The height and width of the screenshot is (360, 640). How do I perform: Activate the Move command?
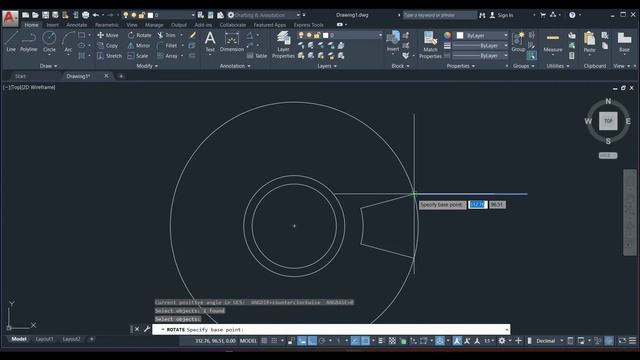(108, 35)
